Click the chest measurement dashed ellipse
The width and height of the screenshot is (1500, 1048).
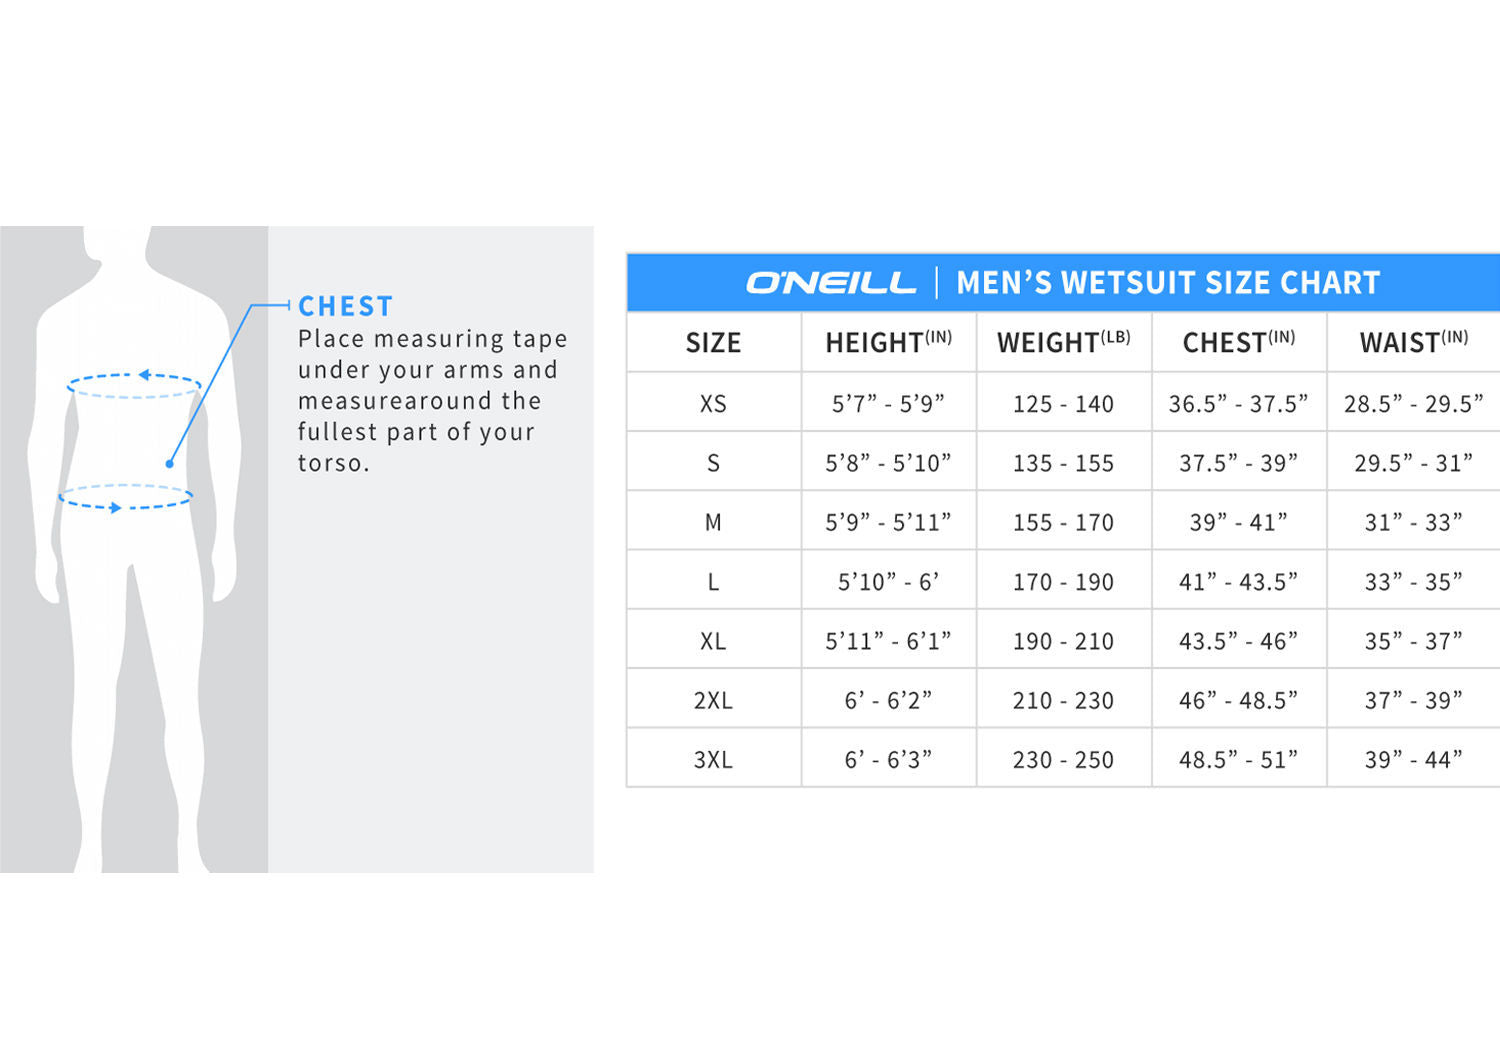coord(135,385)
